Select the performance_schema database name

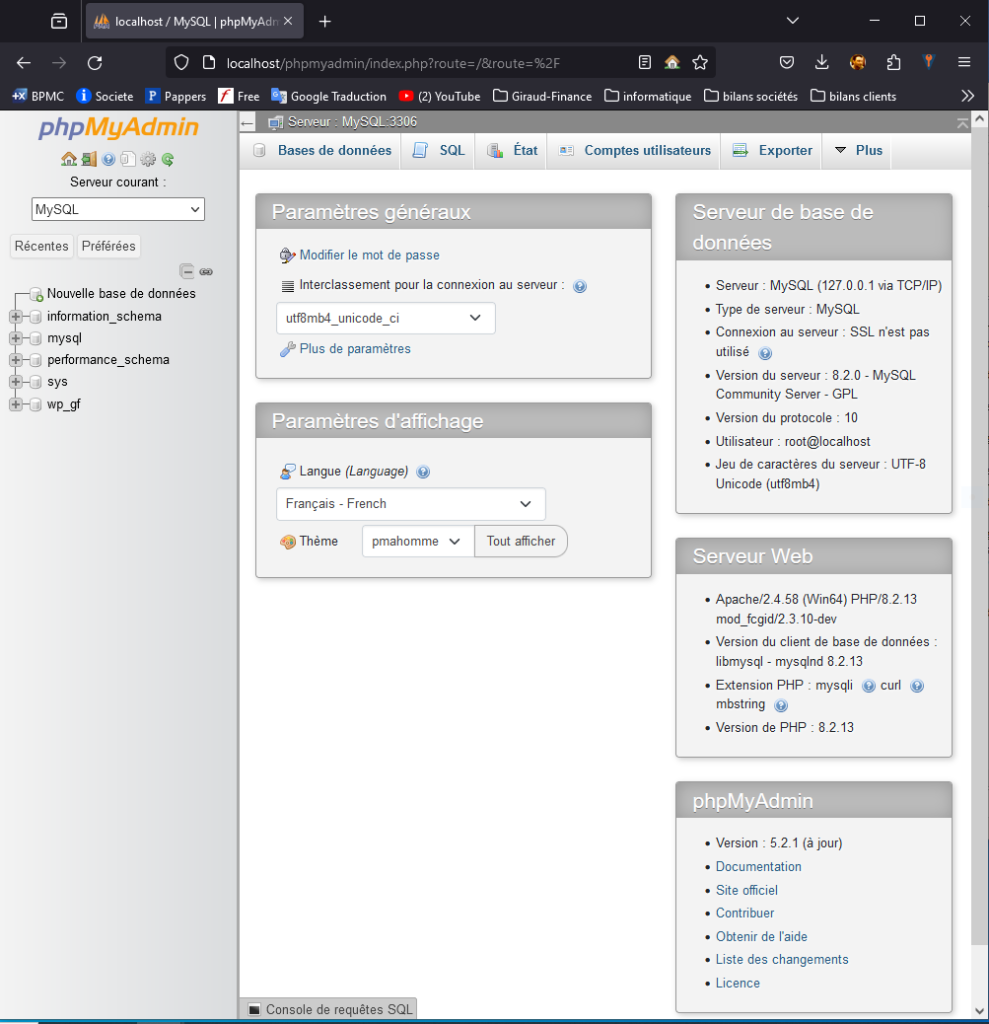click(108, 360)
